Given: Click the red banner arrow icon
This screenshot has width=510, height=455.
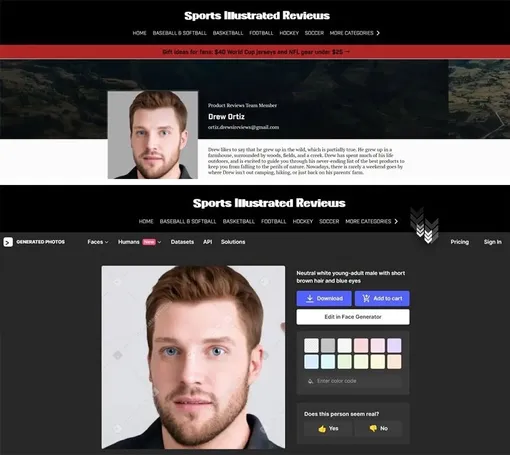Looking at the screenshot, I should (347, 52).
